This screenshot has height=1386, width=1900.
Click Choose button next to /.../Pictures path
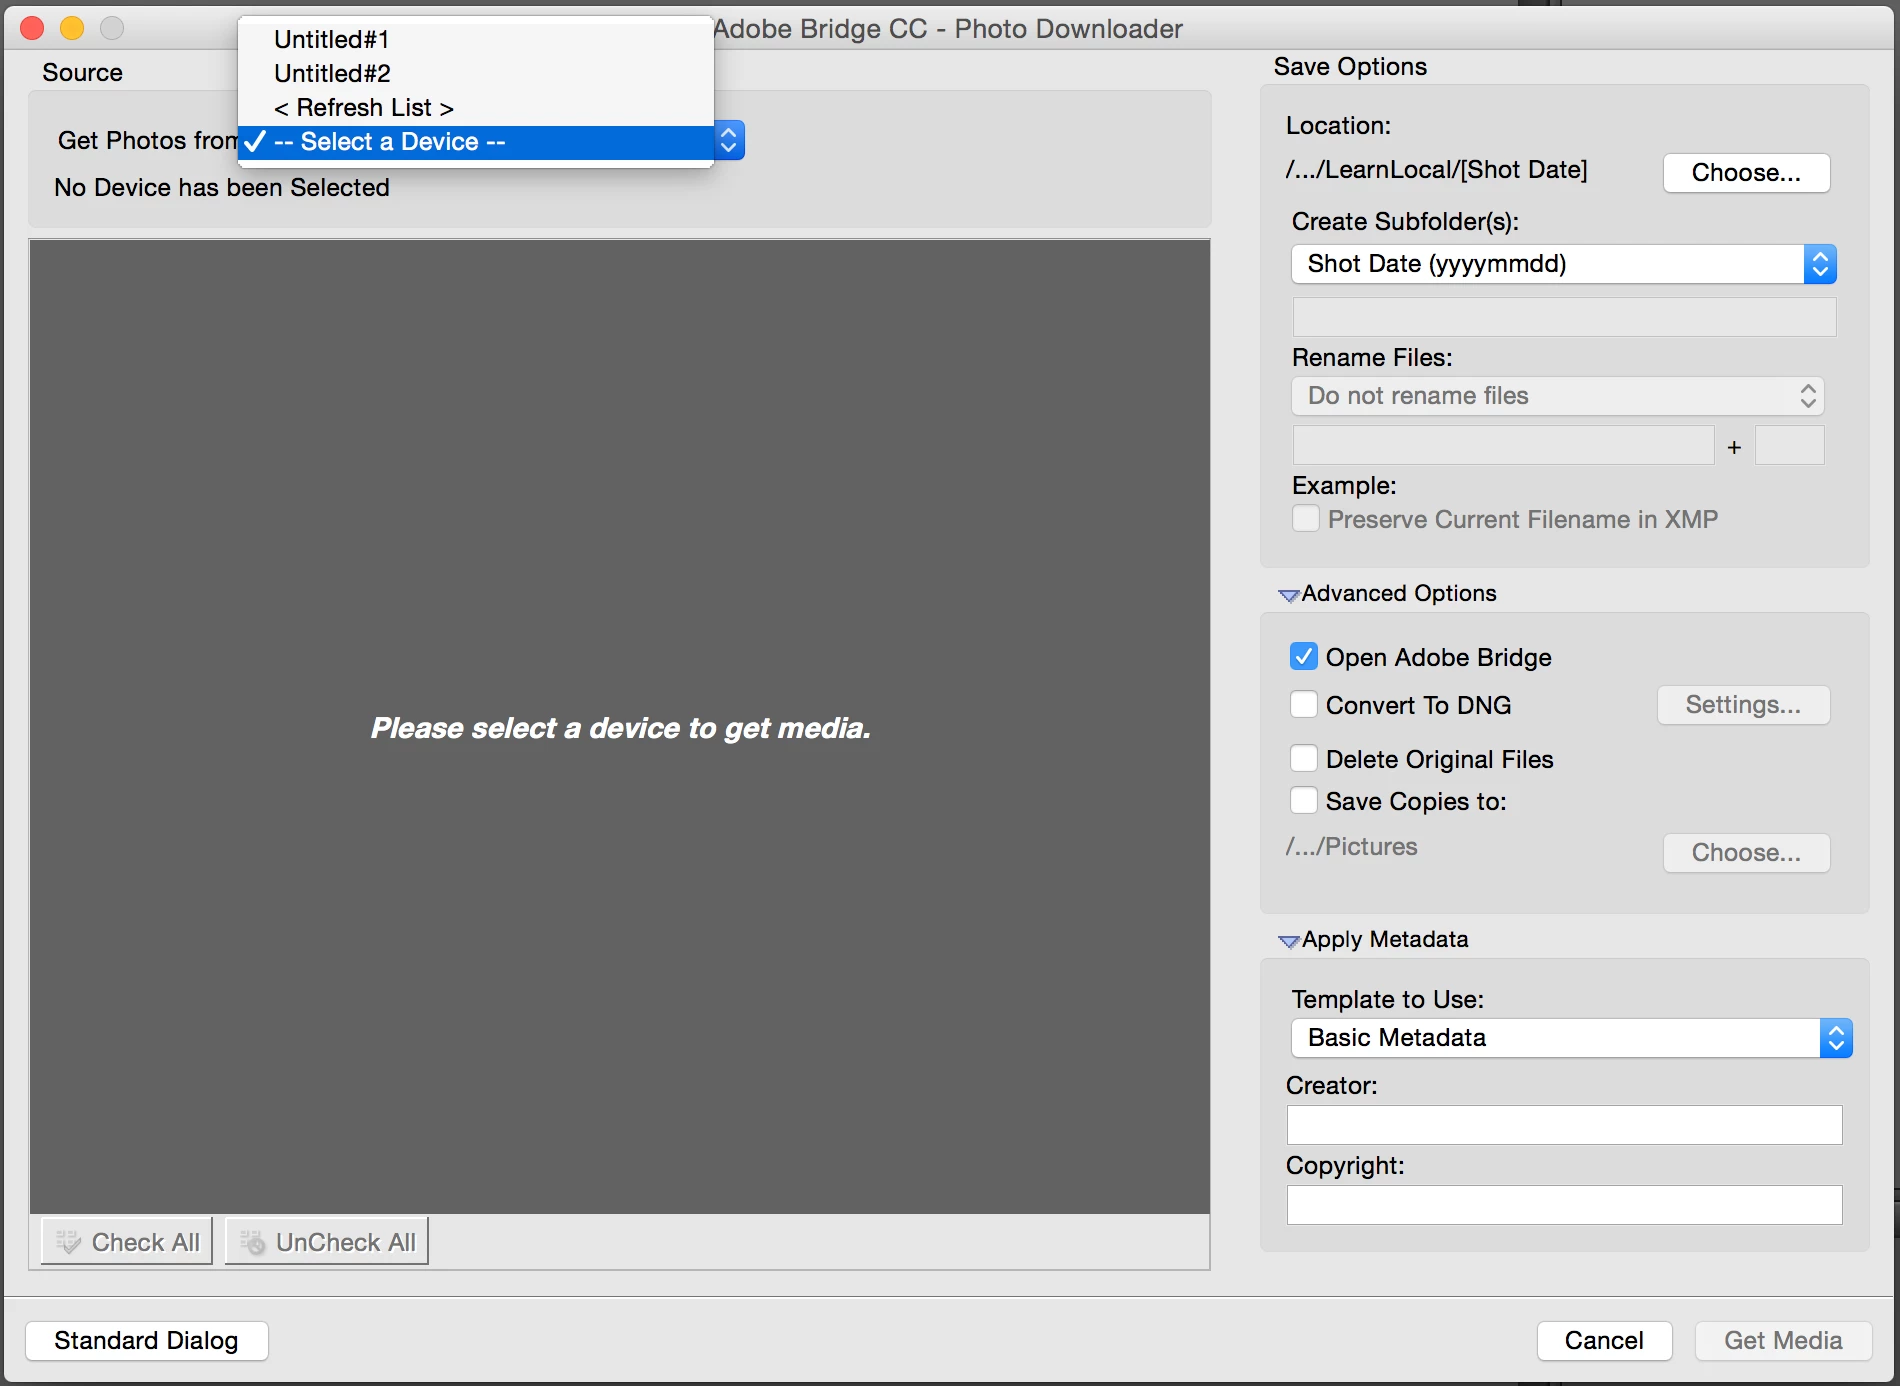1746,853
